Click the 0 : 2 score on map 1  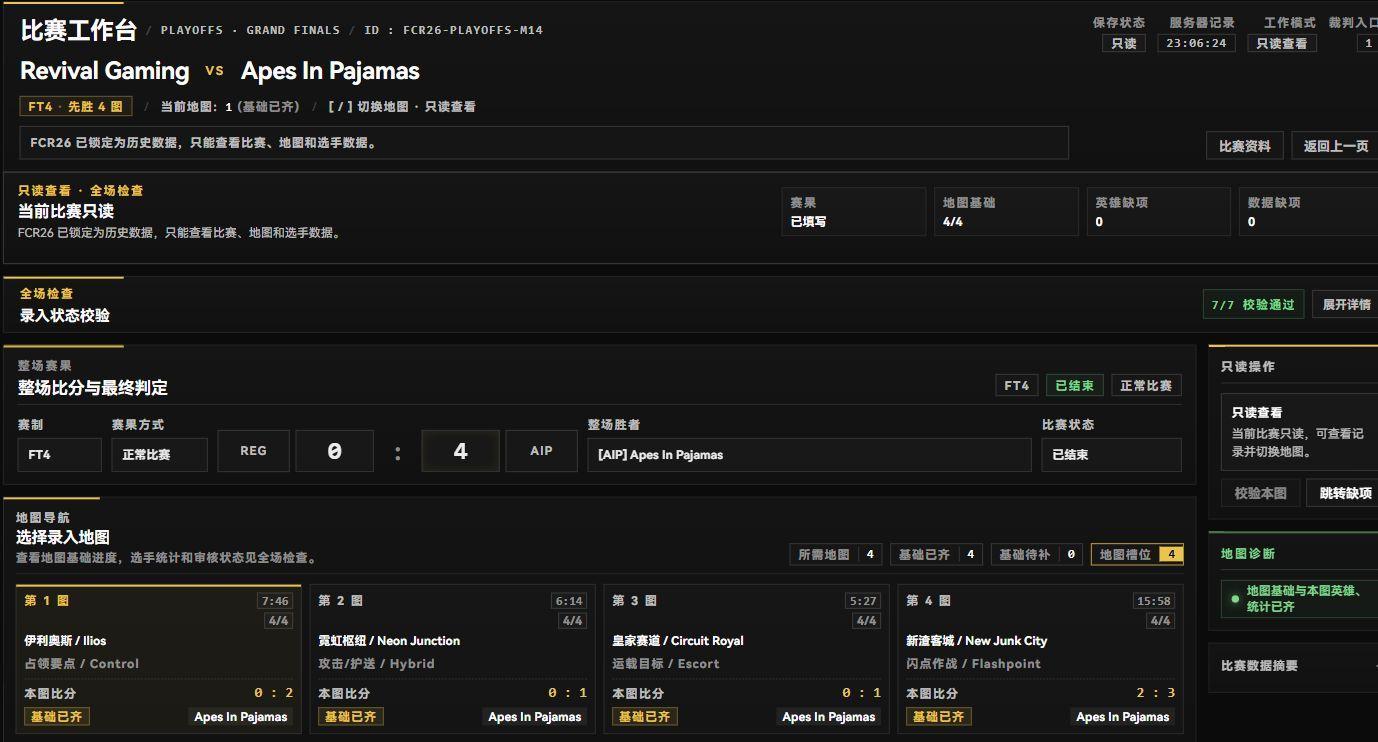(x=274, y=693)
